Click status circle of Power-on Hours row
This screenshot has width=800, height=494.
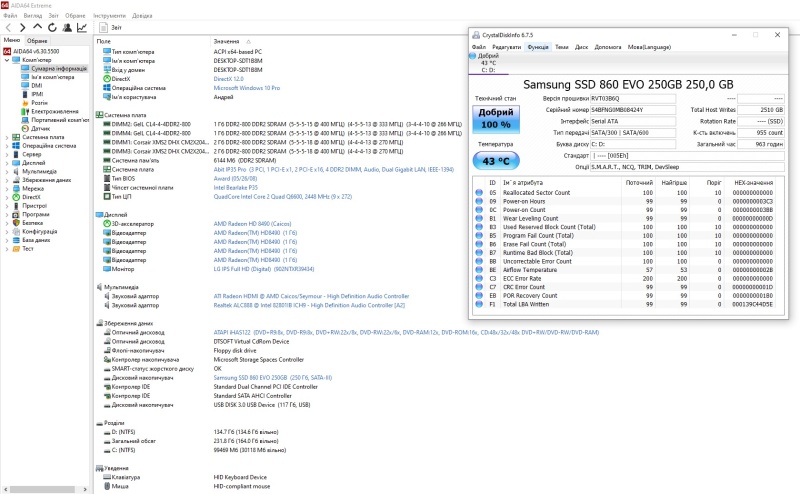click(479, 201)
